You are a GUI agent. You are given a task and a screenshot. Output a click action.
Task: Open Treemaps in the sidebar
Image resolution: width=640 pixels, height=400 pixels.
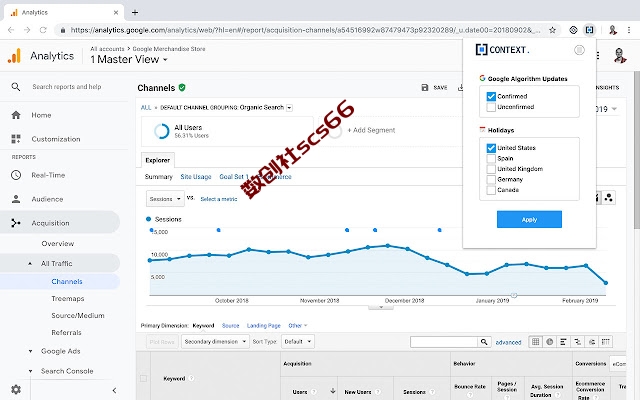(68, 299)
